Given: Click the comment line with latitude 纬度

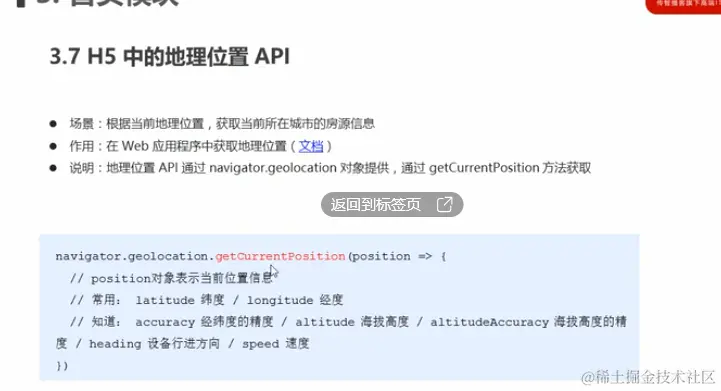Looking at the screenshot, I should 206,300.
